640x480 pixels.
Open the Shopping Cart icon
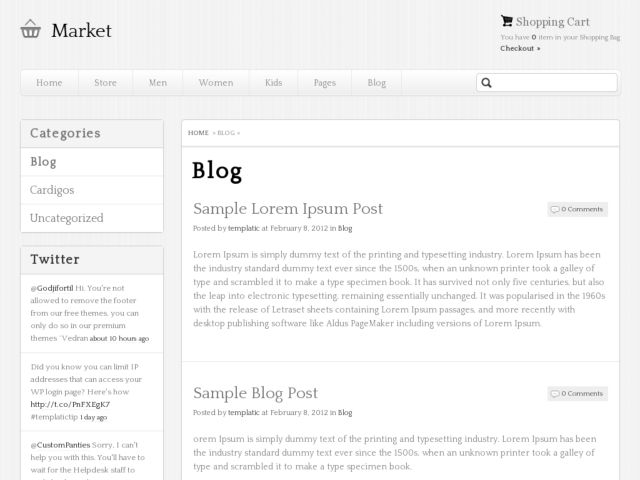pos(507,21)
